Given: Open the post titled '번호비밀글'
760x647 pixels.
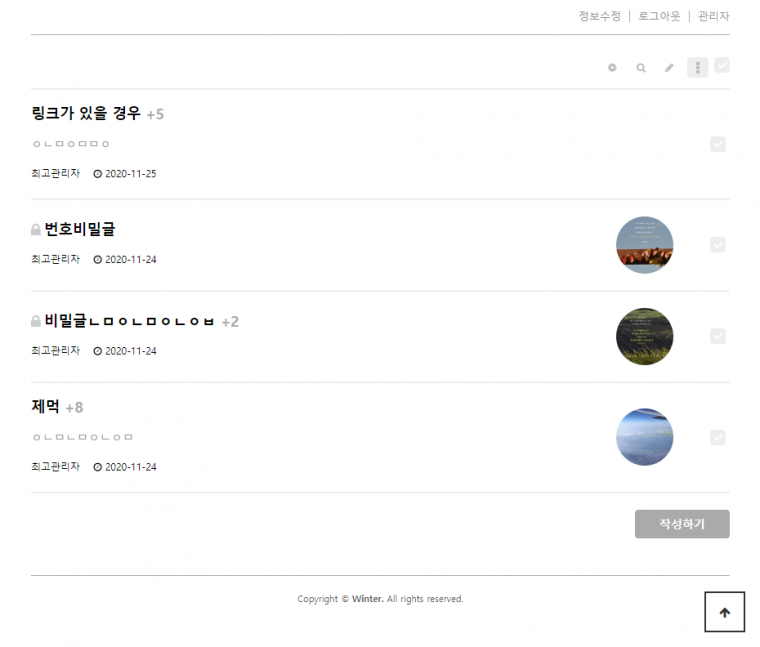Looking at the screenshot, I should (80, 229).
